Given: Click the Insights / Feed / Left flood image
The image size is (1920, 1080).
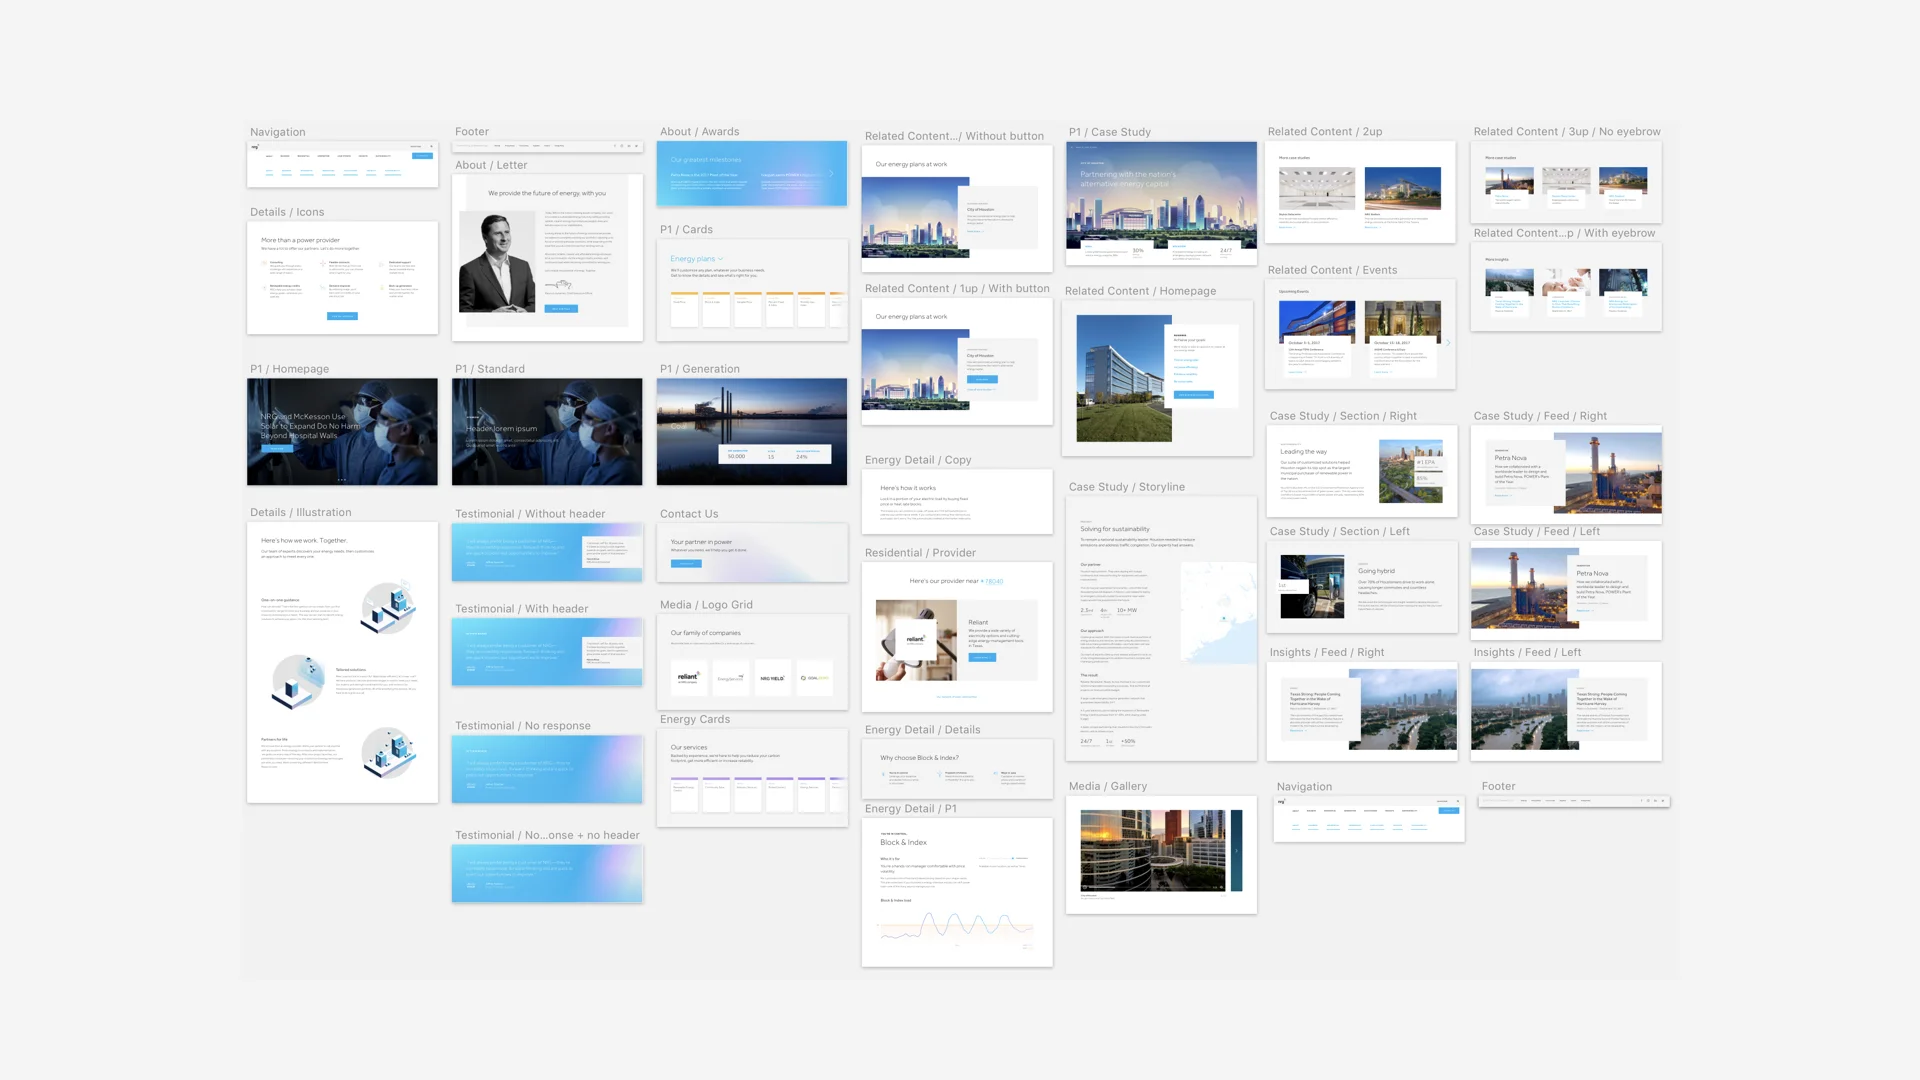Looking at the screenshot, I should 1519,710.
